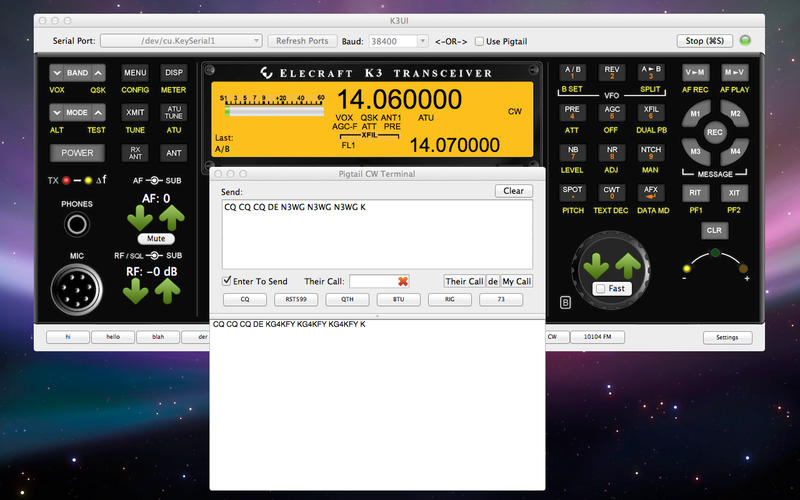Click the MODE up arrow

point(98,112)
